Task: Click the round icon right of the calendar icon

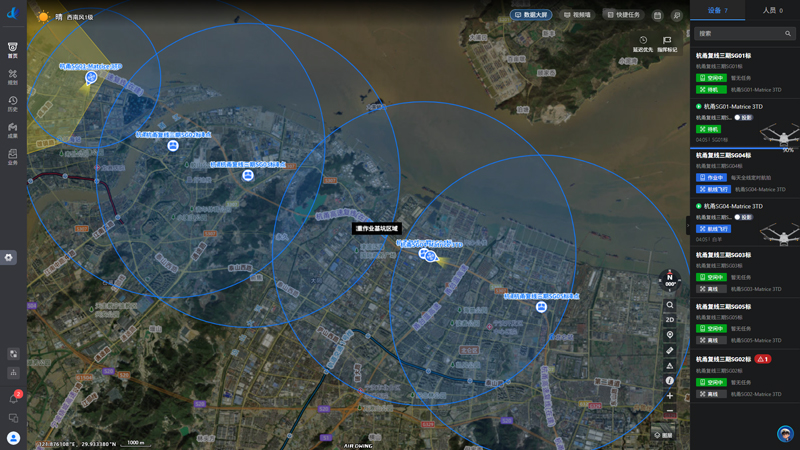Action: (677, 15)
